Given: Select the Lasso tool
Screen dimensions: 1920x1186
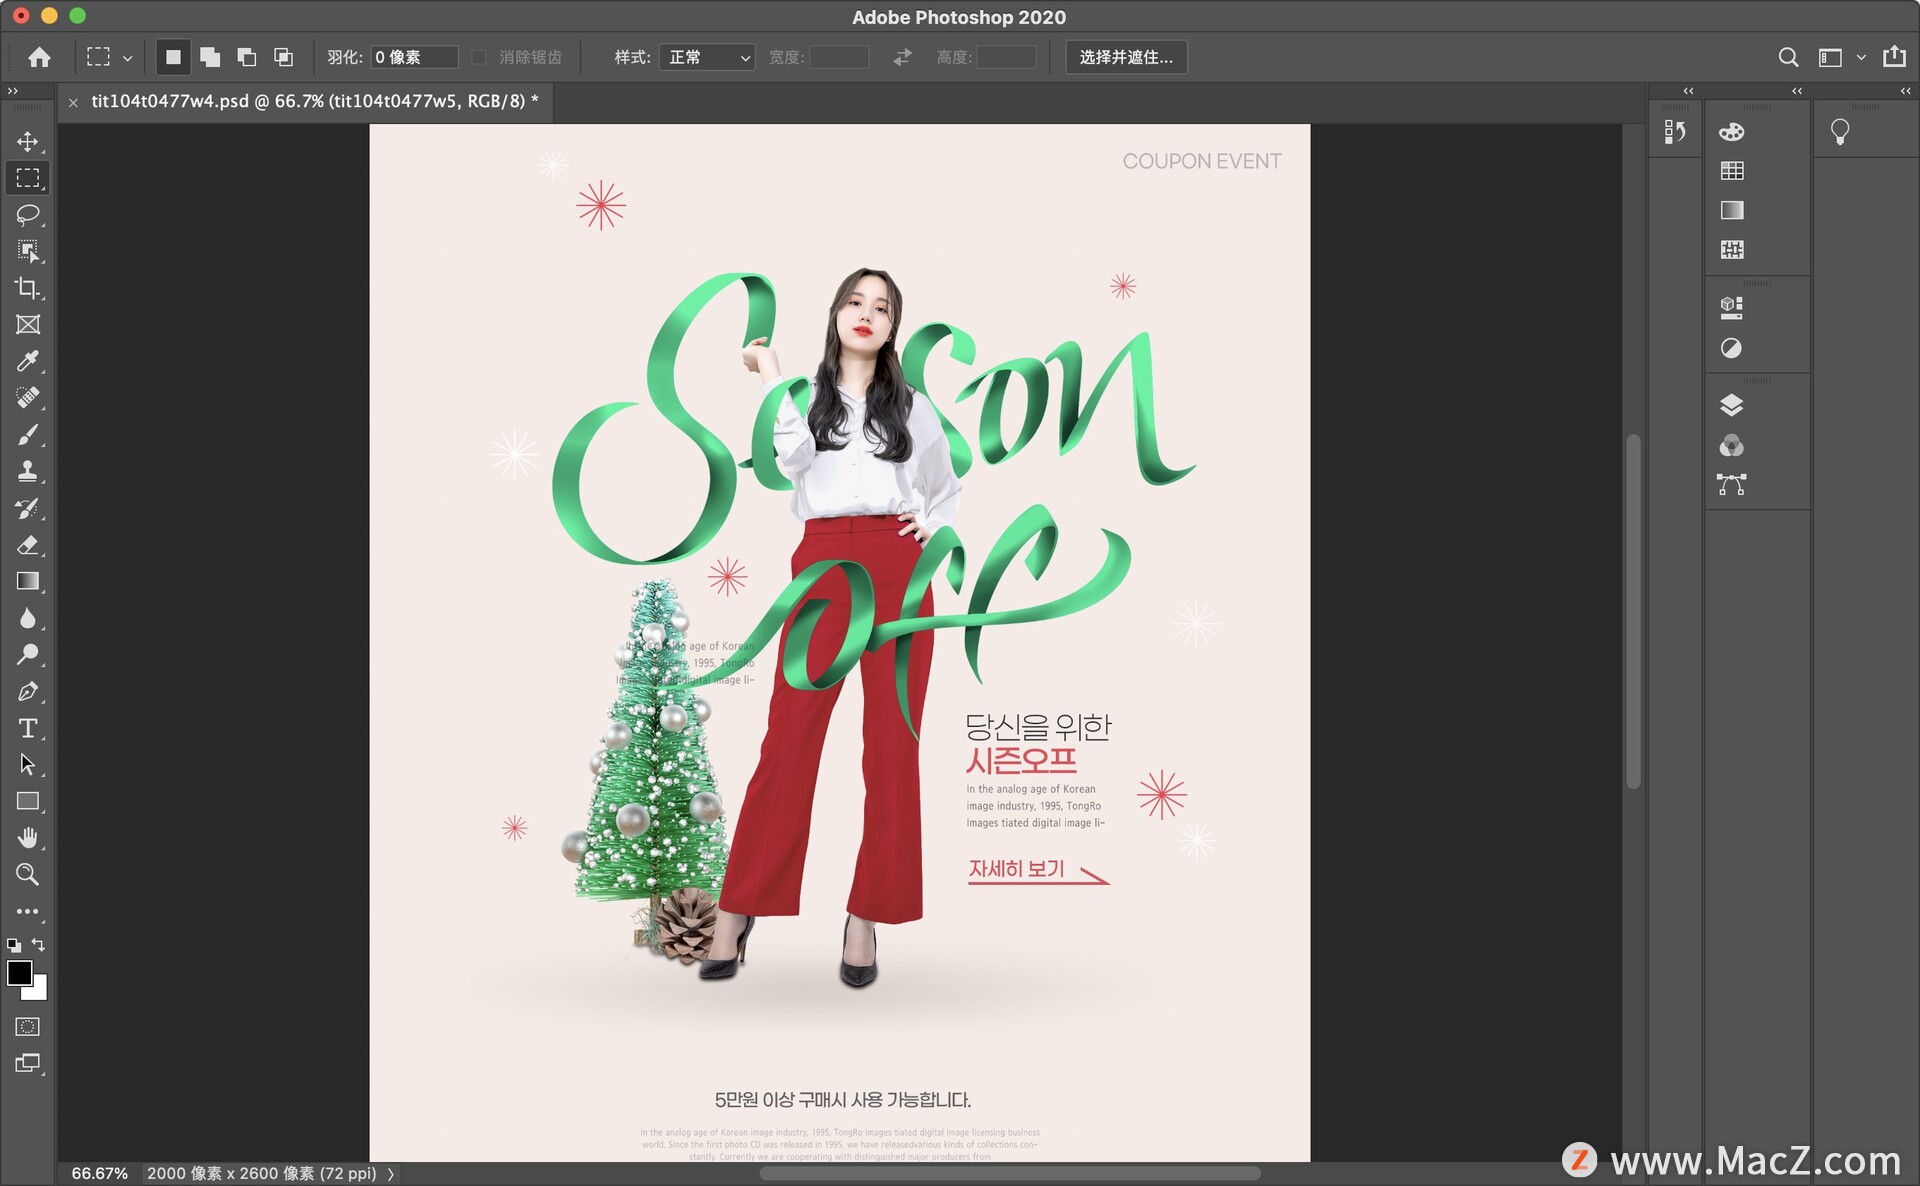Looking at the screenshot, I should [x=27, y=214].
